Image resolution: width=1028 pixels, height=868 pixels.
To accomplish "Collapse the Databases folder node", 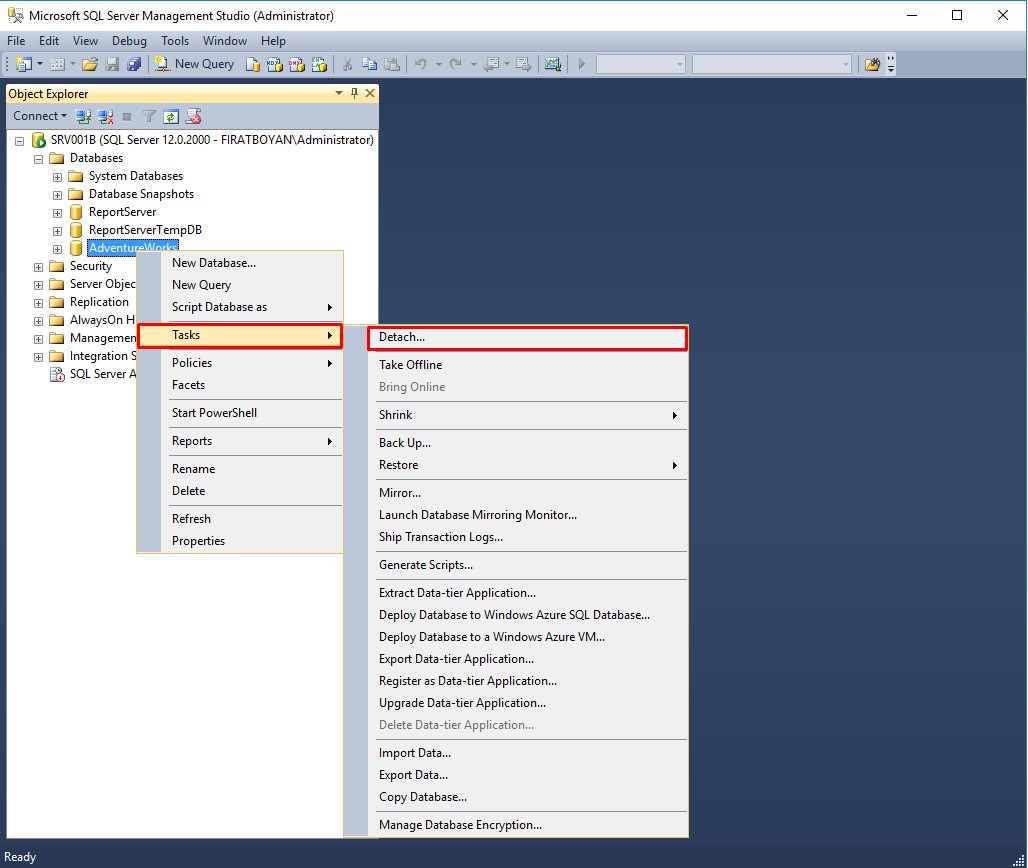I will (39, 159).
